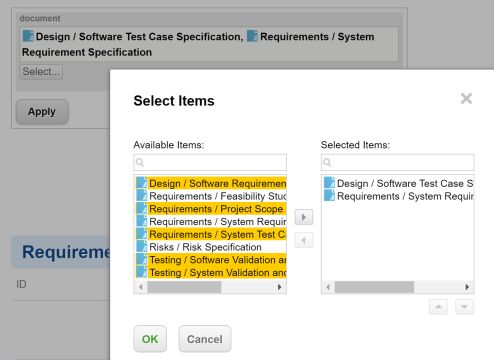Select Requirements / Project Scope item
Viewport: 494px width, 360px height.
pyautogui.click(x=211, y=209)
